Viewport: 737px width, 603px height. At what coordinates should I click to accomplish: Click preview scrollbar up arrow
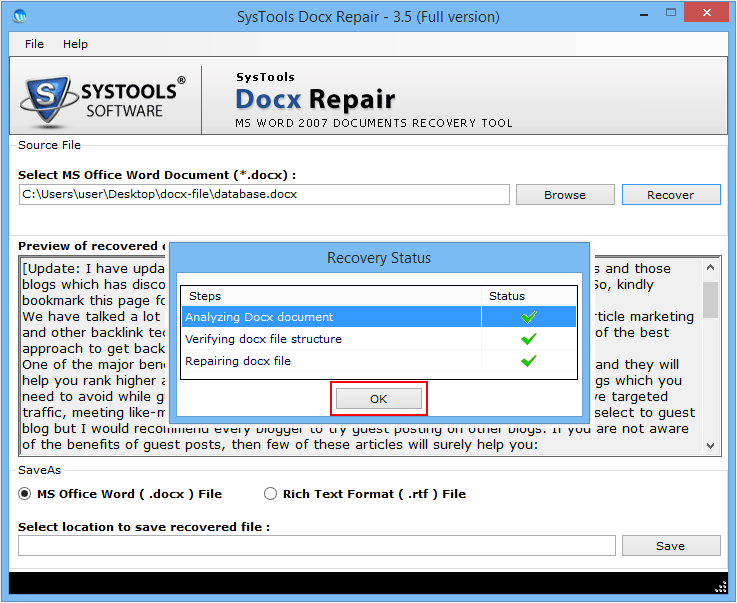710,267
